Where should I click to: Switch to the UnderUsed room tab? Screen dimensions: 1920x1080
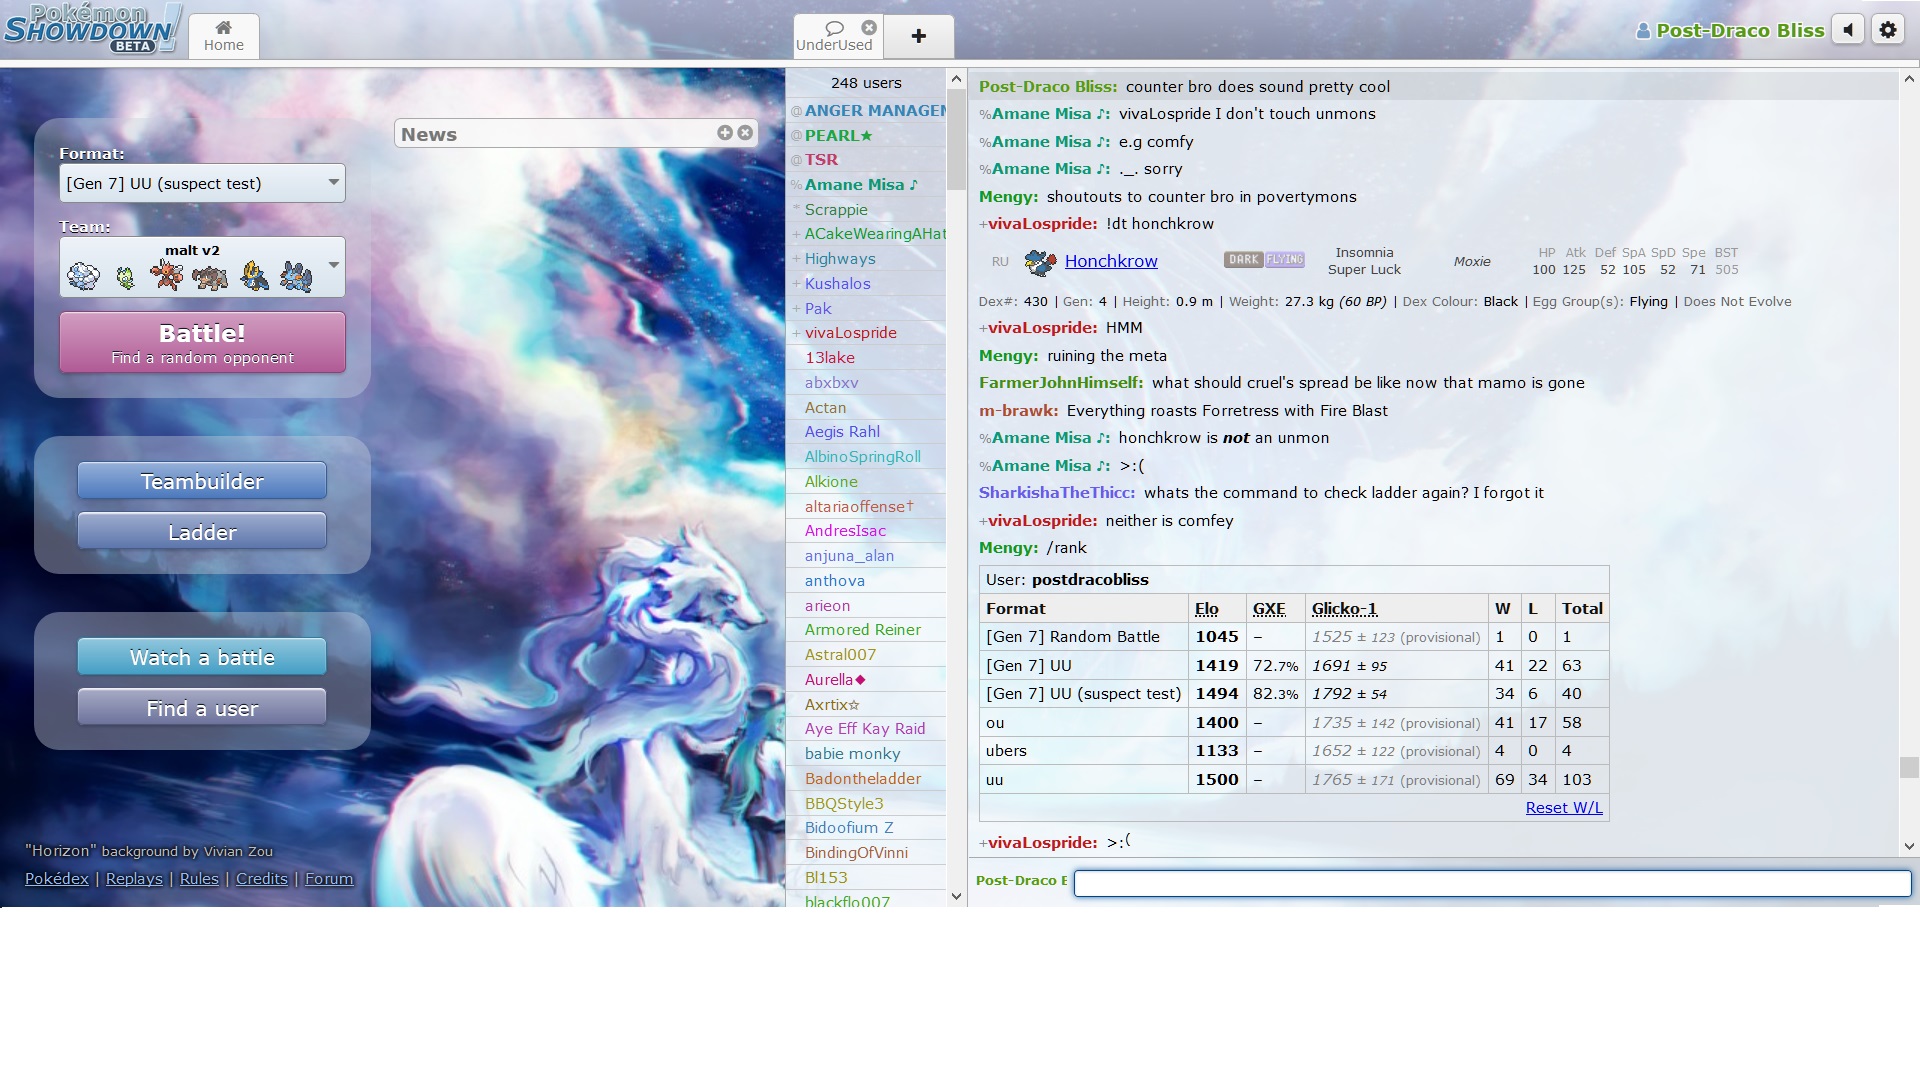[833, 37]
